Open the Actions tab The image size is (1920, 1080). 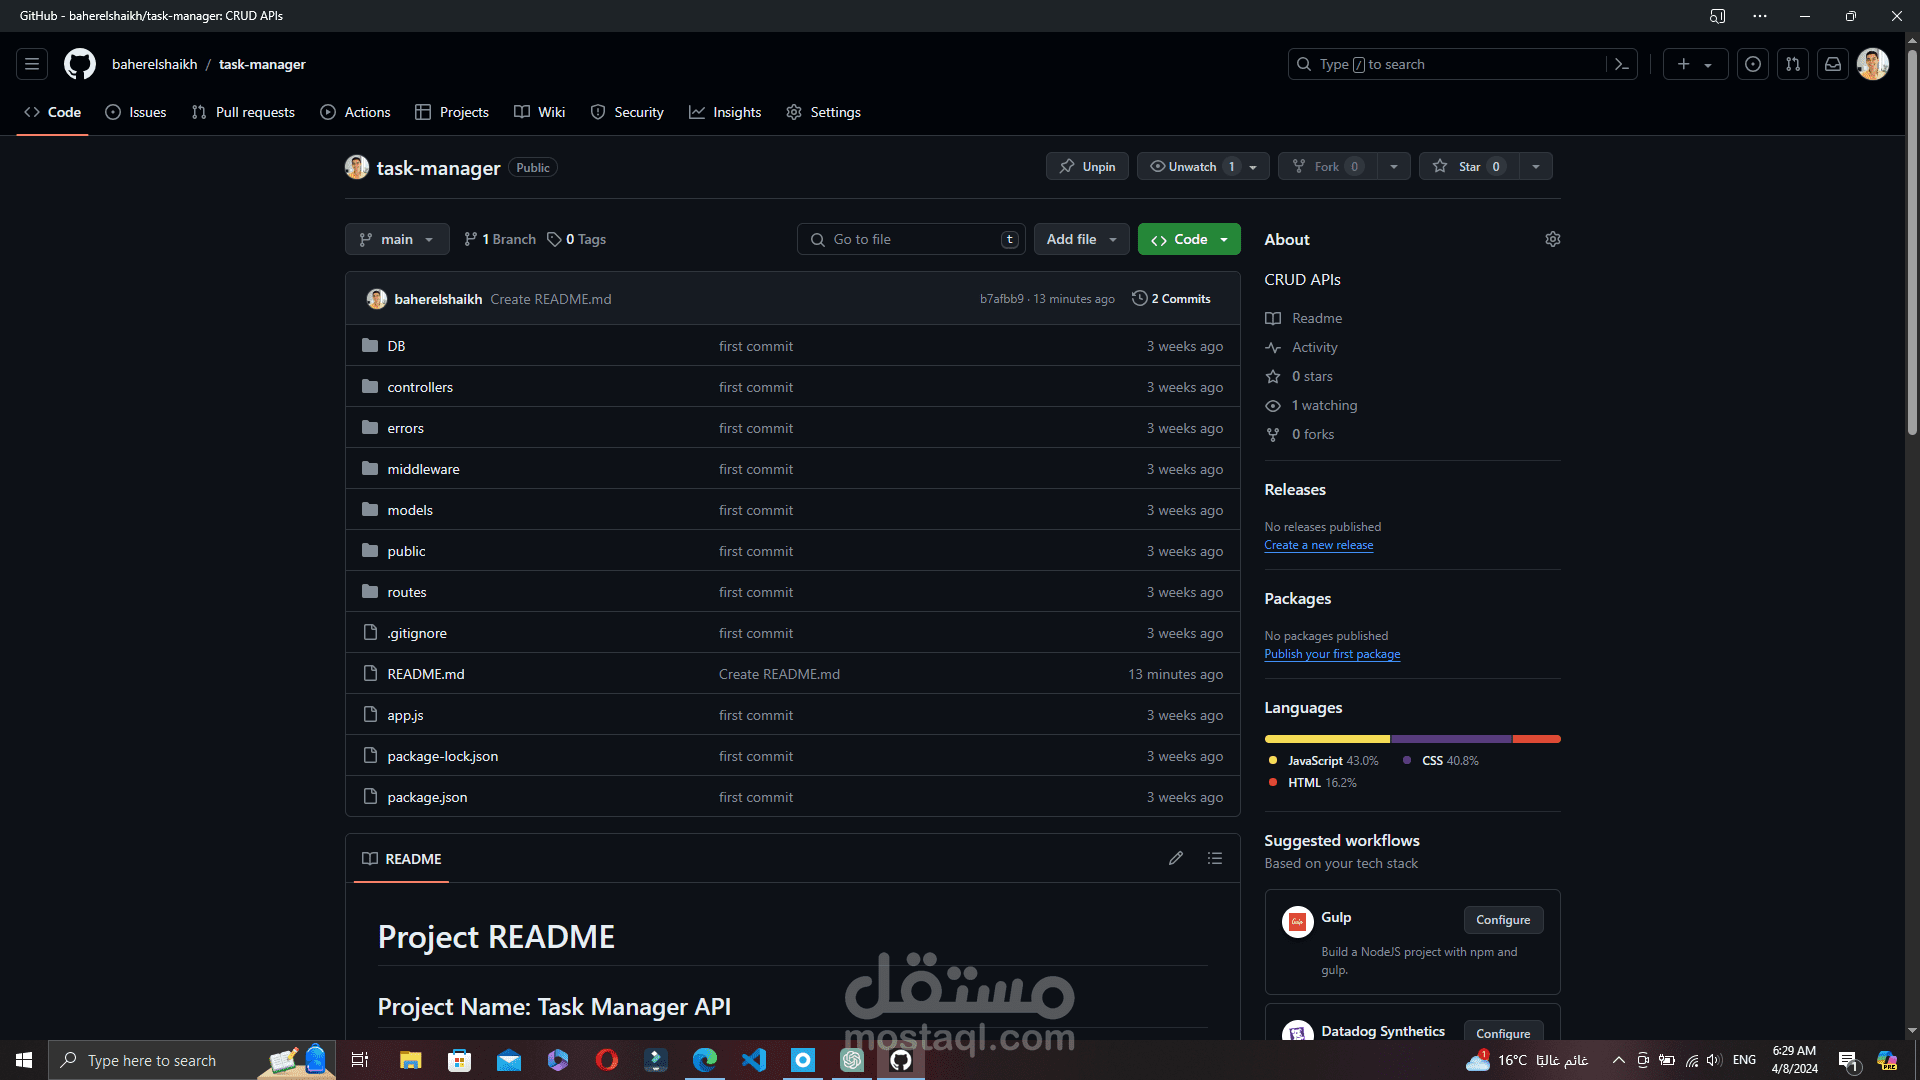(x=355, y=112)
